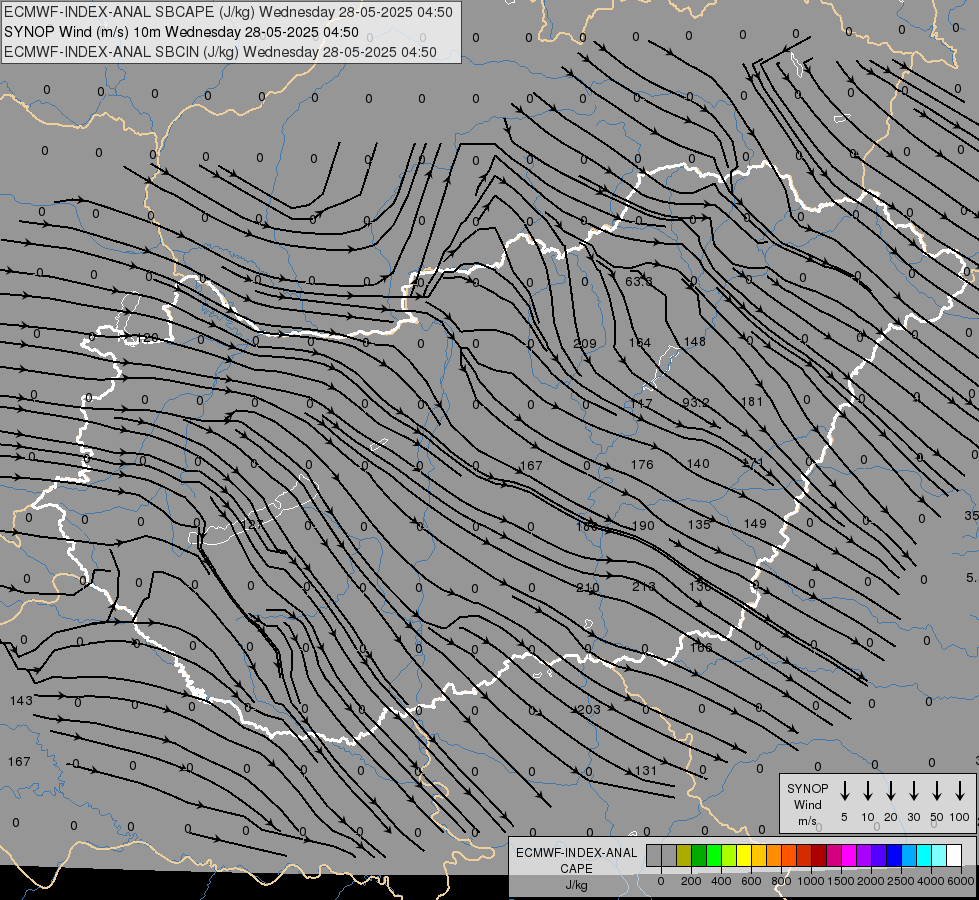Click the map value 203

coord(589,710)
